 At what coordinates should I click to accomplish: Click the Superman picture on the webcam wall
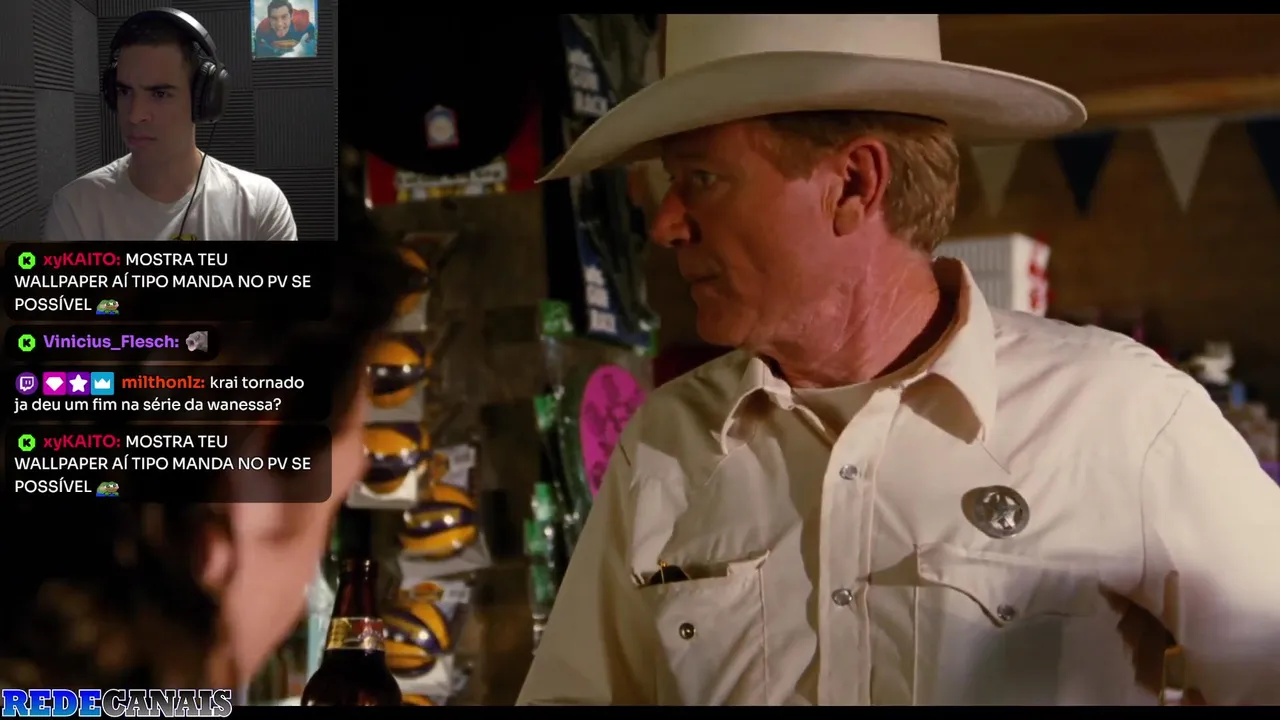(x=284, y=28)
